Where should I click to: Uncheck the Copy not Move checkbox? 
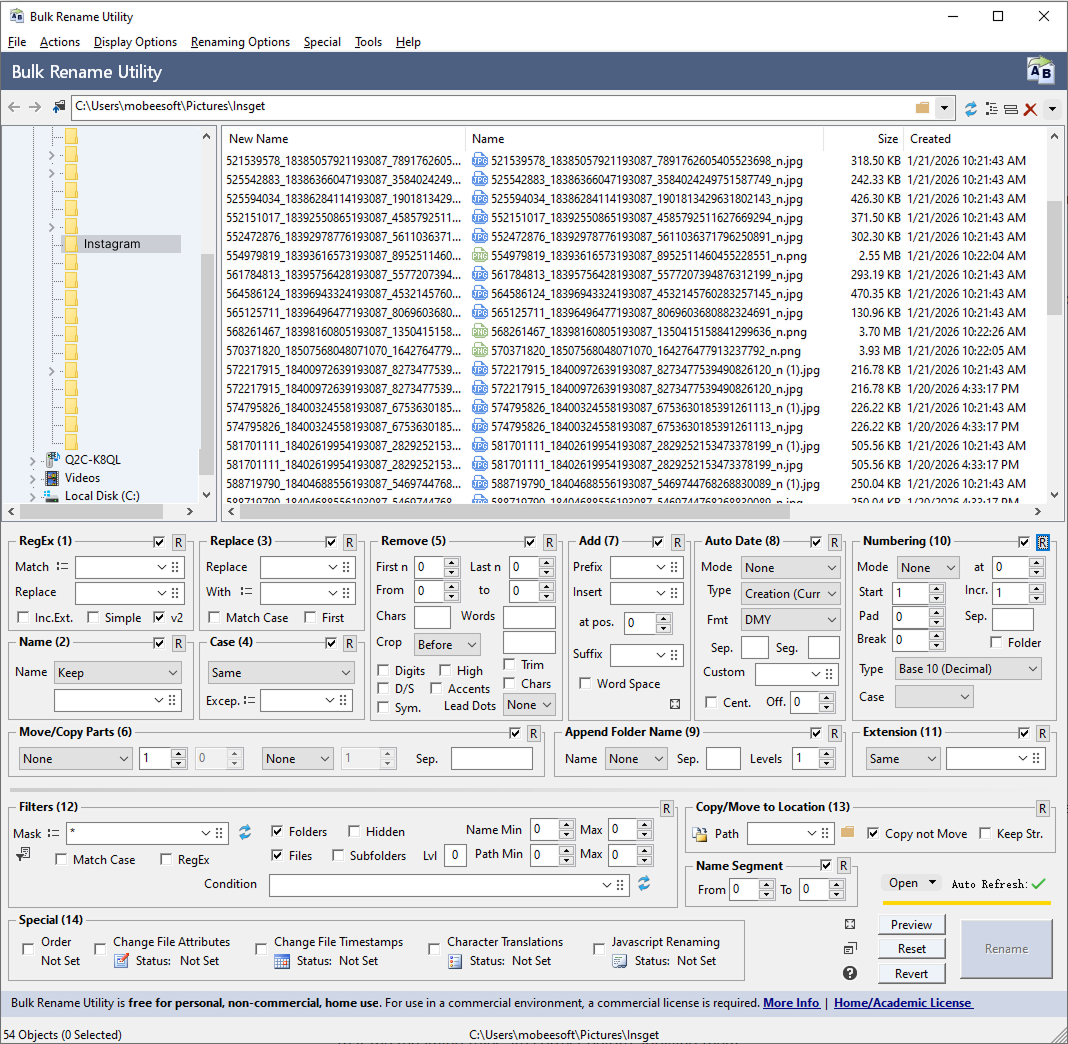click(873, 833)
